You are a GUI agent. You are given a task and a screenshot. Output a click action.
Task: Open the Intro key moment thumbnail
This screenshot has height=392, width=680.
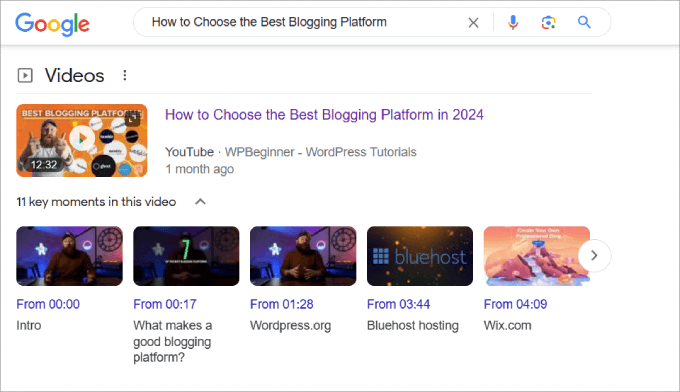point(69,256)
